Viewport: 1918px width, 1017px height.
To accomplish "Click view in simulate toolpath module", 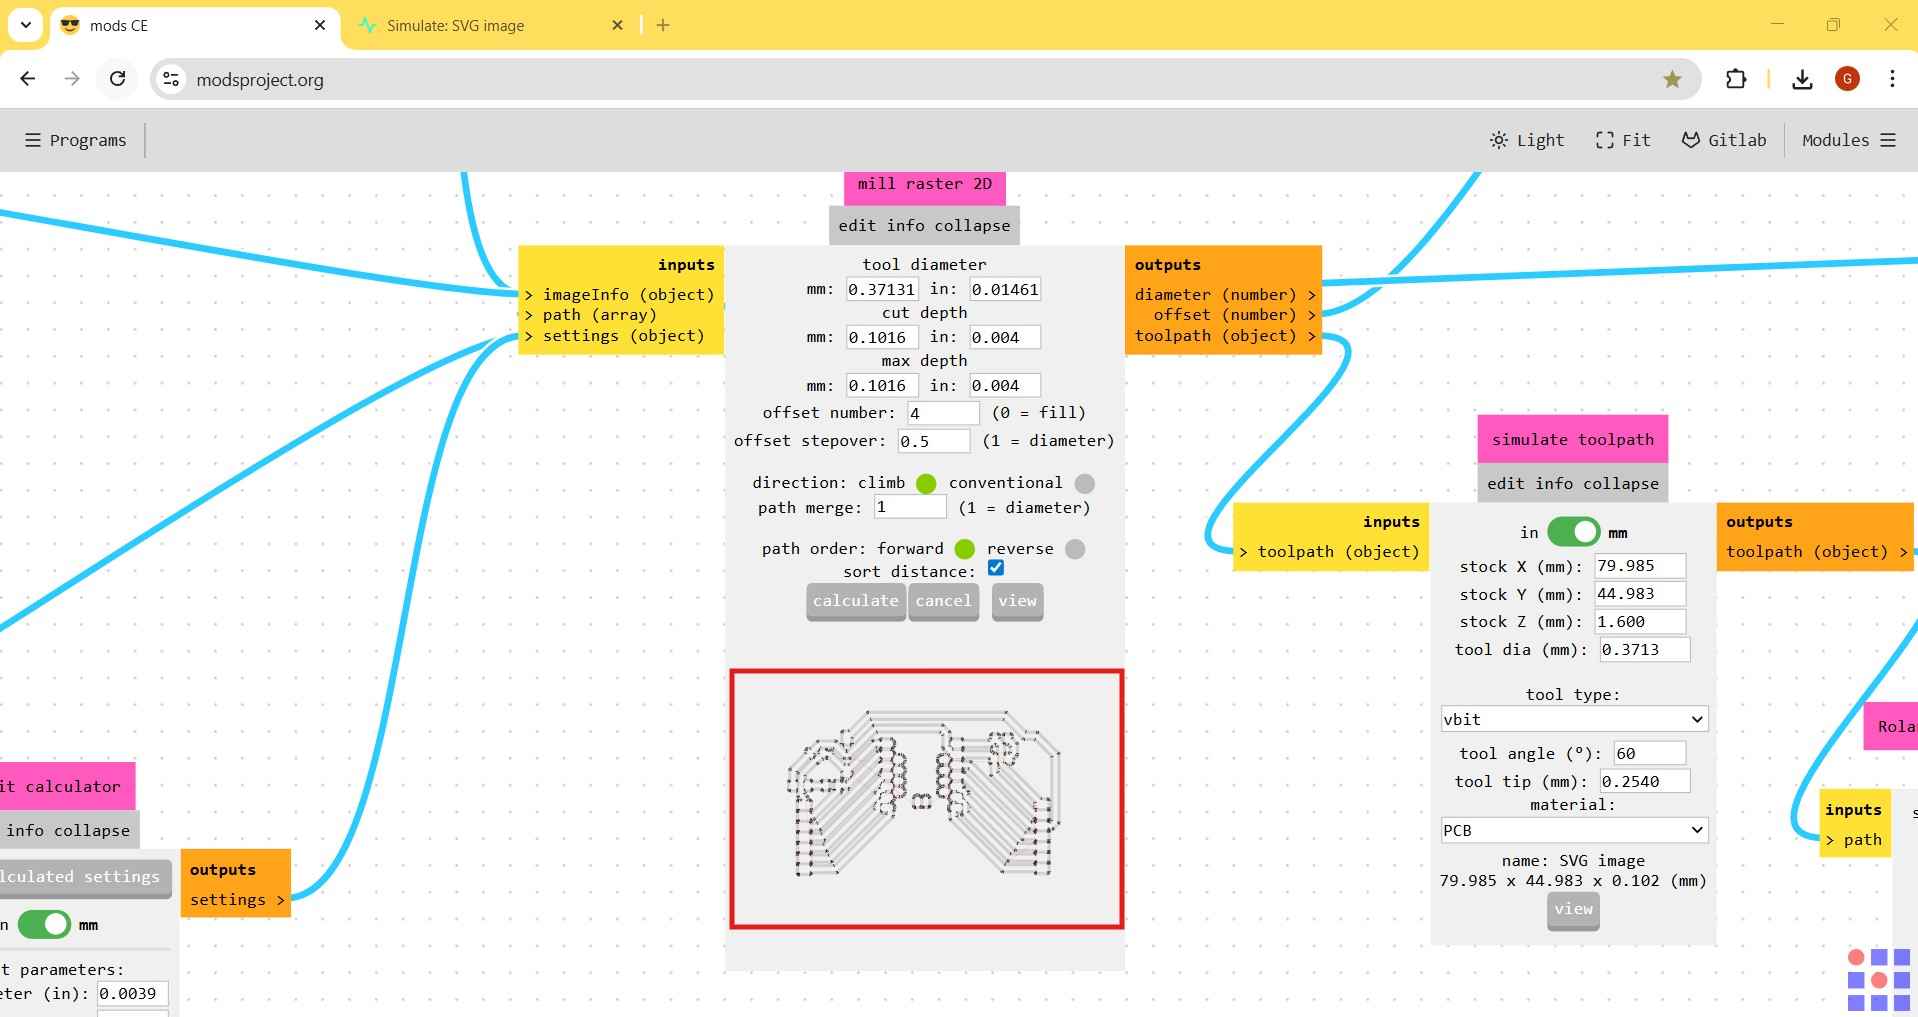I will [1573, 910].
